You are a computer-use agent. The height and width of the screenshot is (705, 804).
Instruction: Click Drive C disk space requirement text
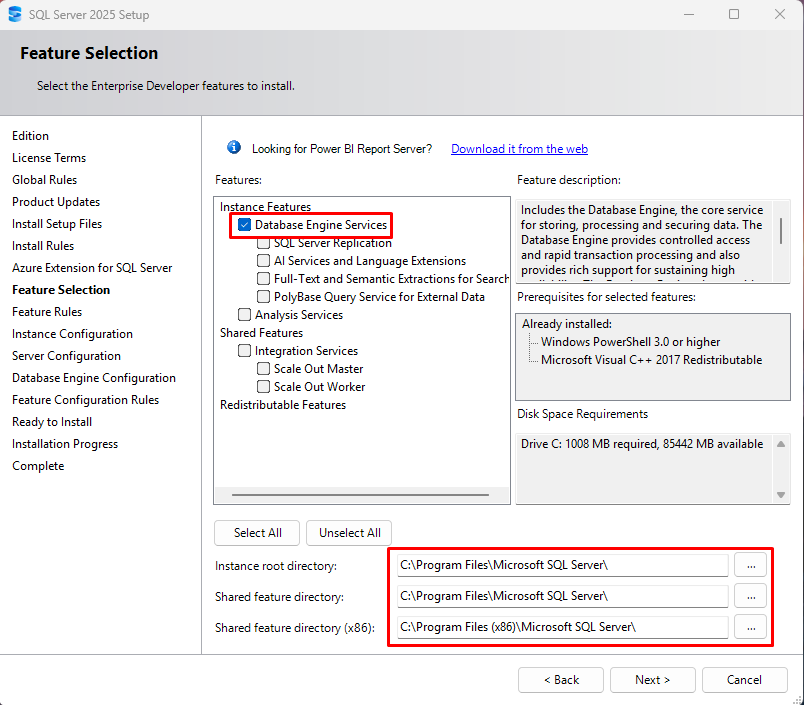click(642, 444)
